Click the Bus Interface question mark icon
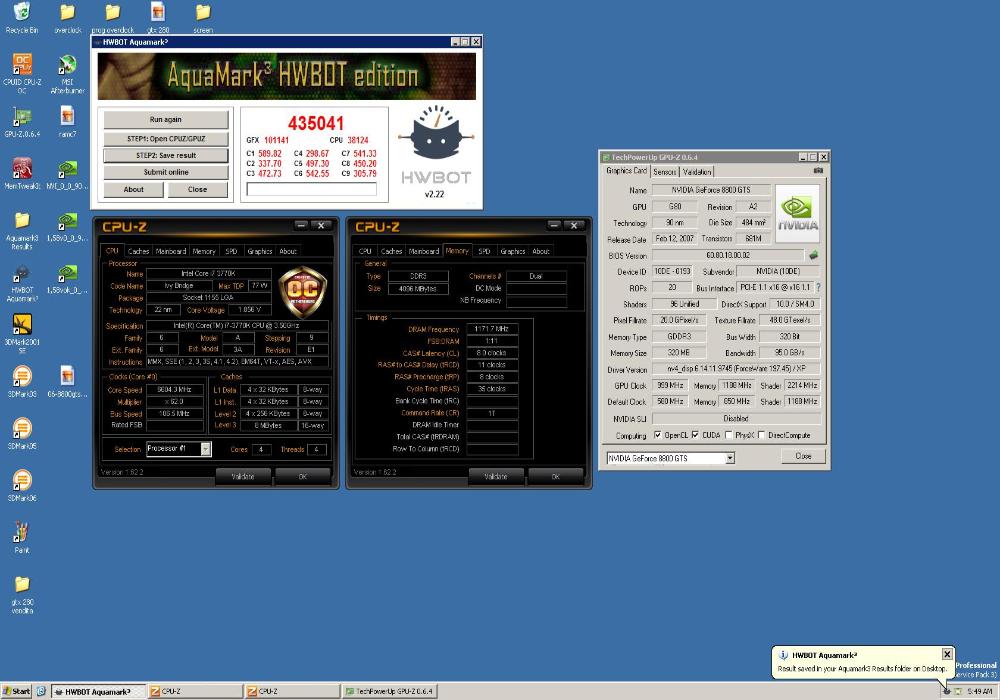The image size is (1000, 700). click(x=818, y=288)
